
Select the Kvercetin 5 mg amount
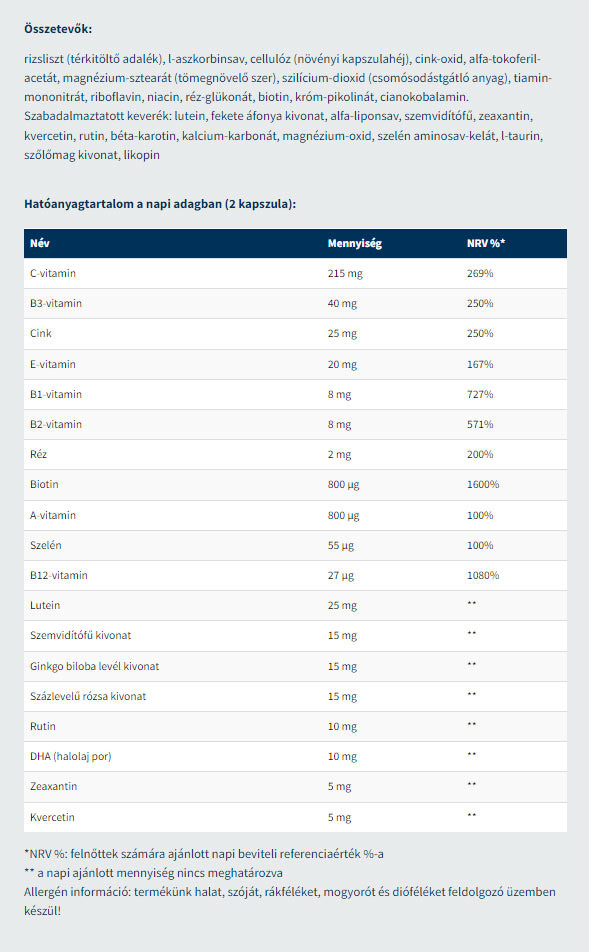pos(339,817)
